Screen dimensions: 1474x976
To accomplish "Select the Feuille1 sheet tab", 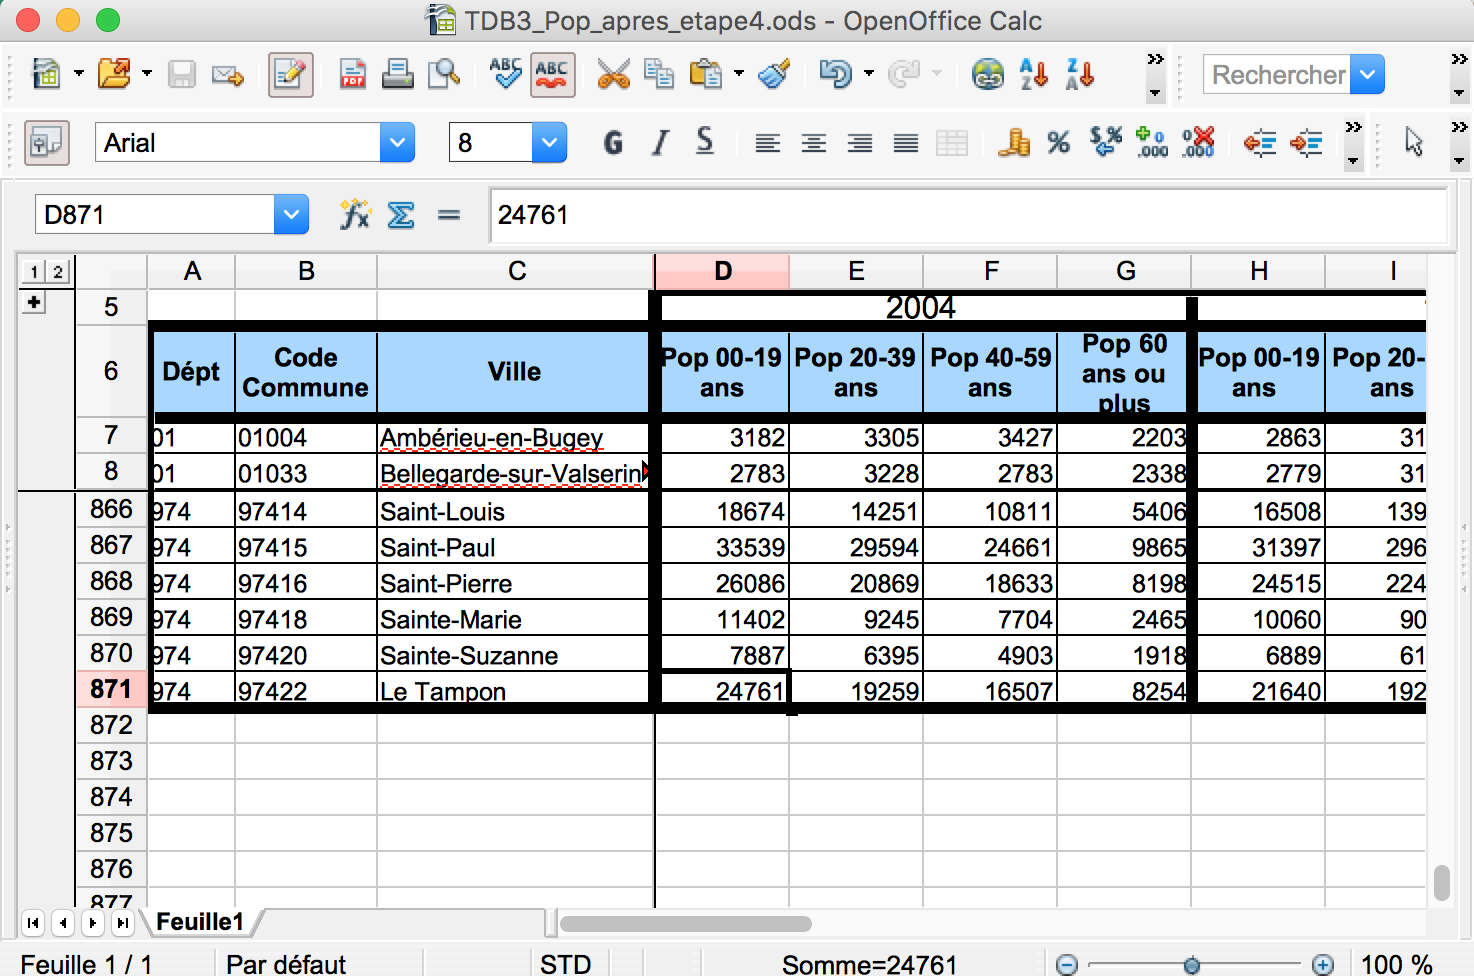I will [200, 922].
